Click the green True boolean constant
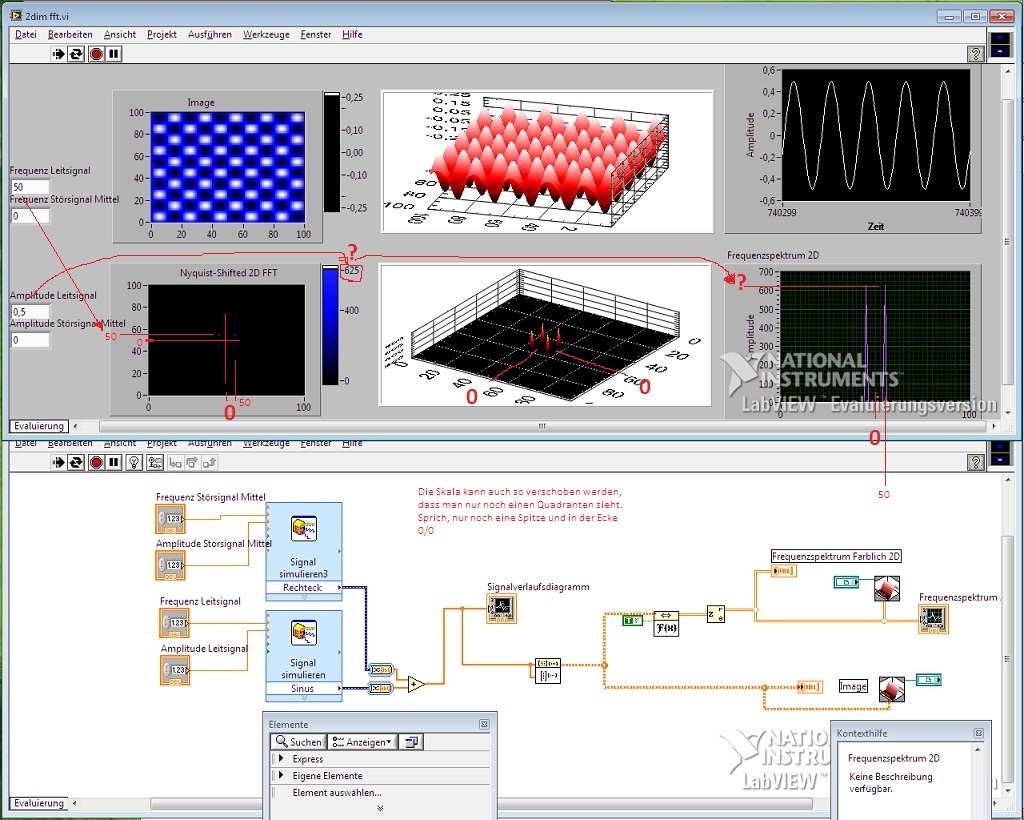 tap(632, 620)
